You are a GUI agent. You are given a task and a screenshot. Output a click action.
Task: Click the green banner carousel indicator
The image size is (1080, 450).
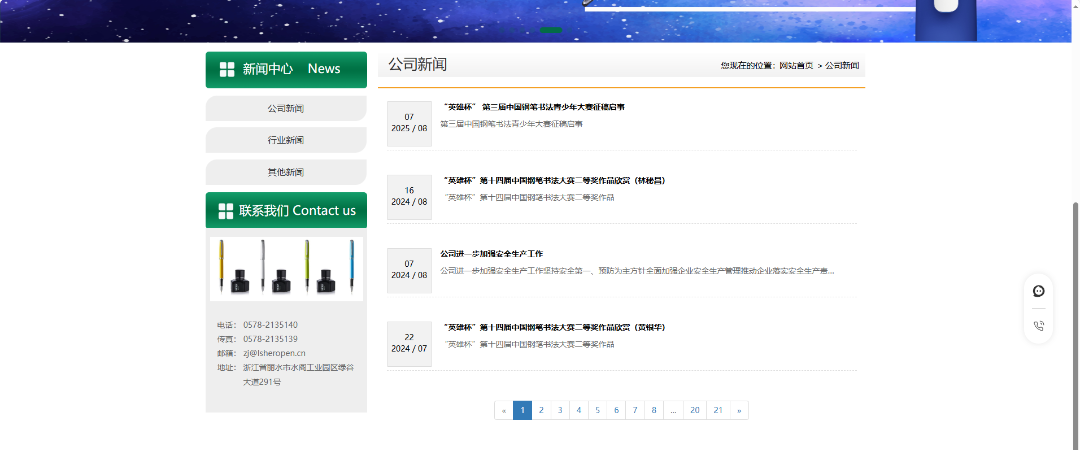(x=550, y=31)
